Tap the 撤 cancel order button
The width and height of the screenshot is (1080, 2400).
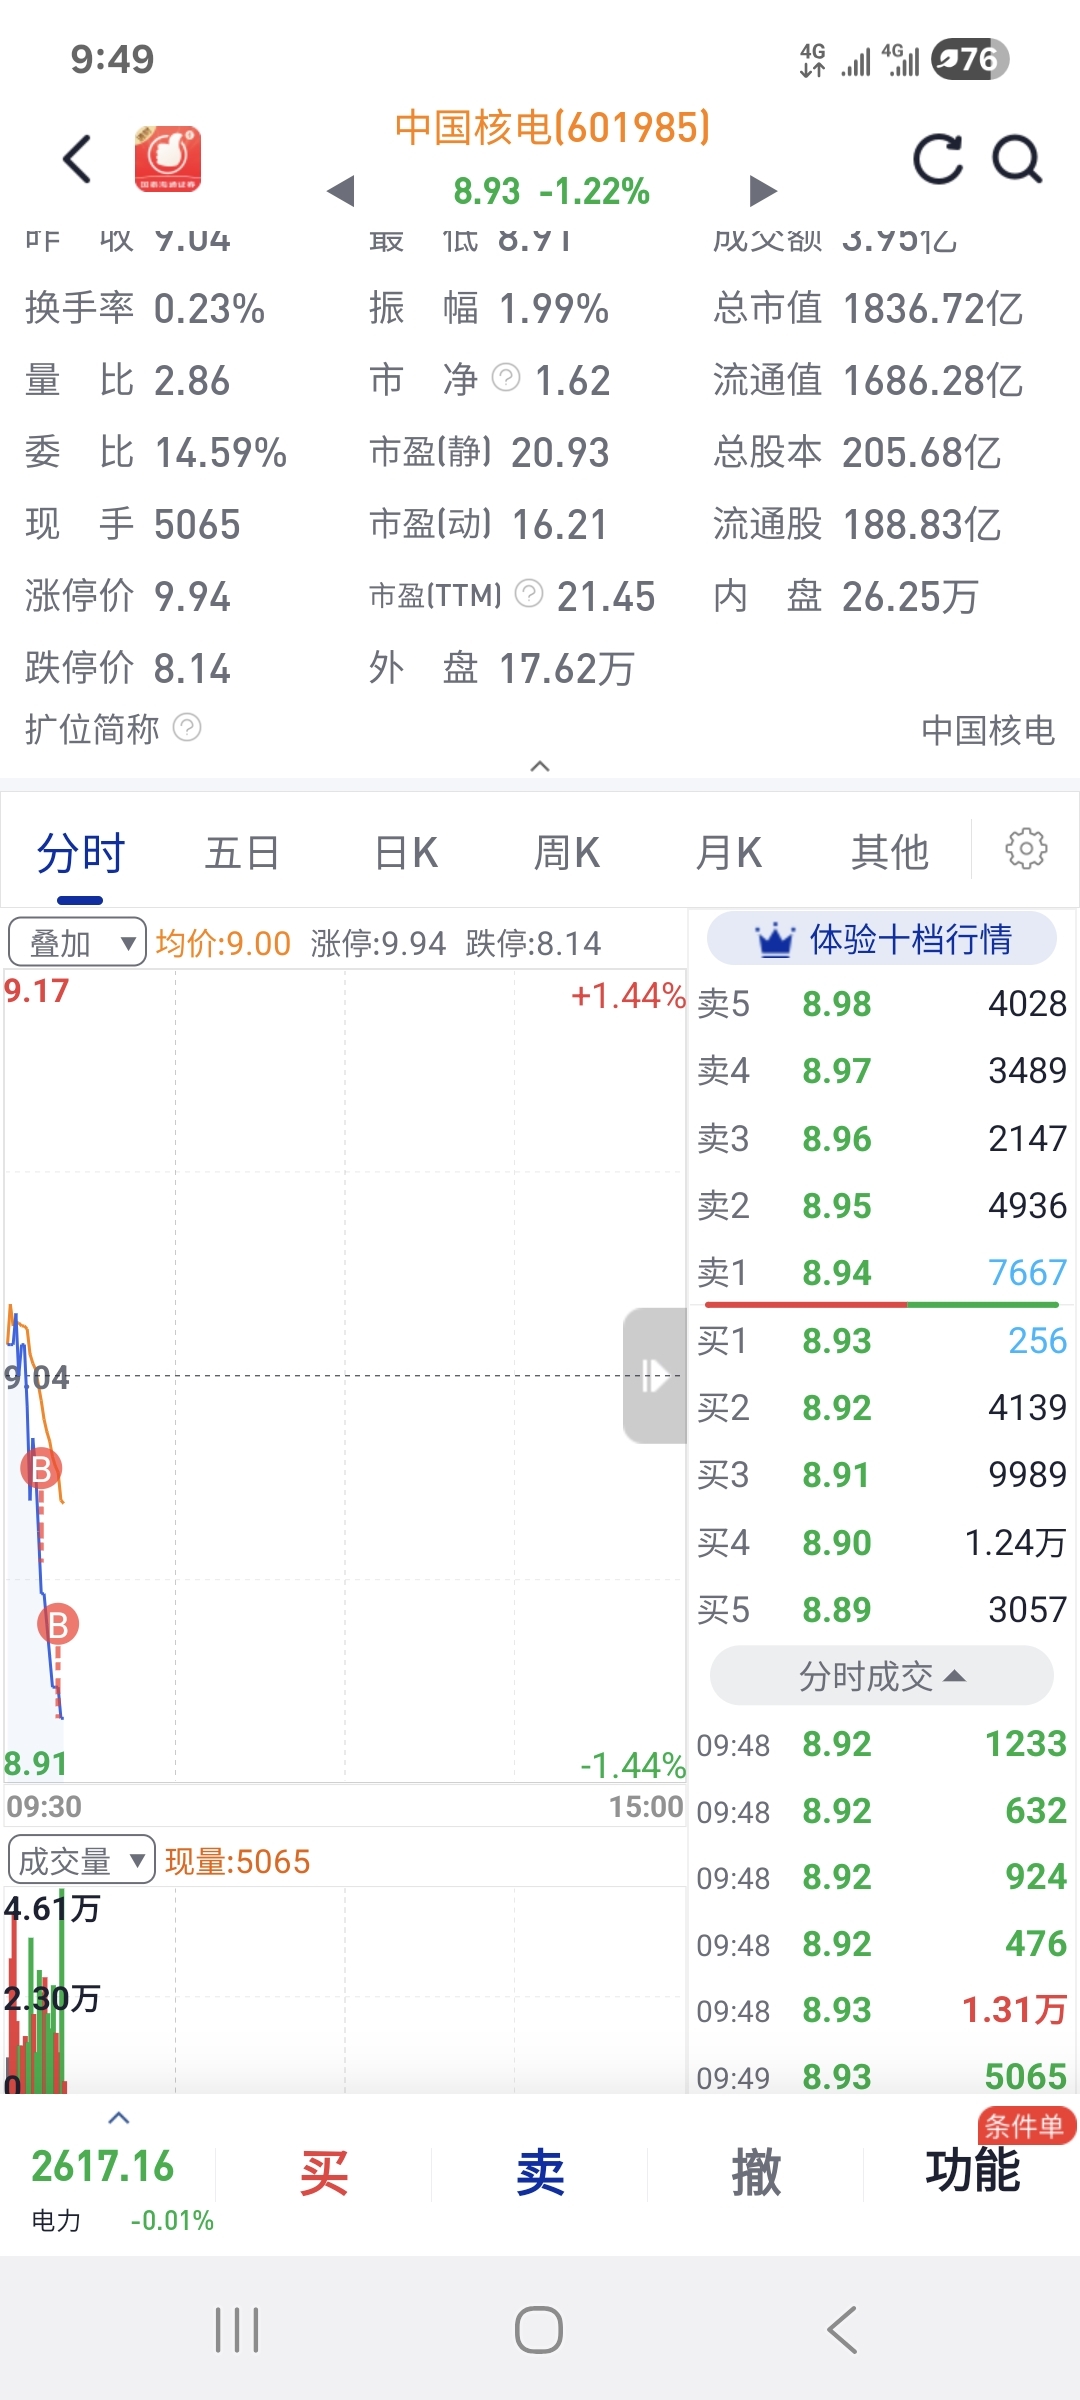tap(756, 2174)
